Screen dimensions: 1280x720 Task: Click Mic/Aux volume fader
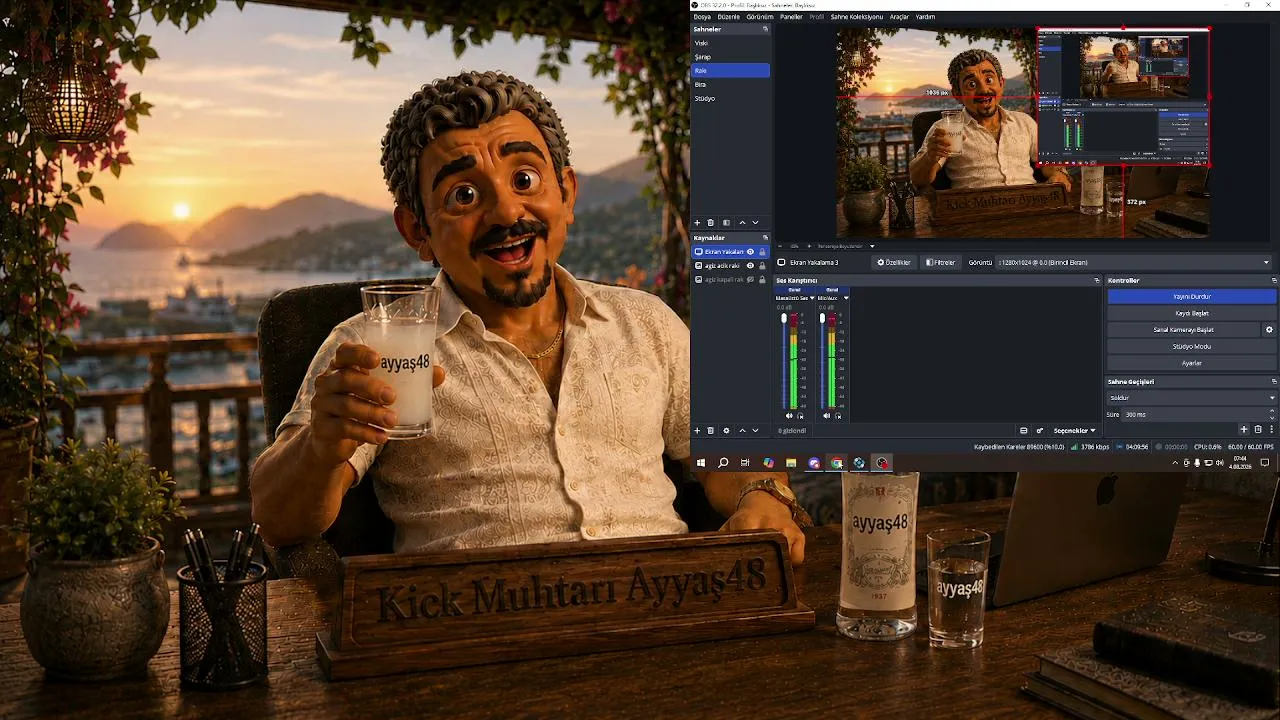822,318
